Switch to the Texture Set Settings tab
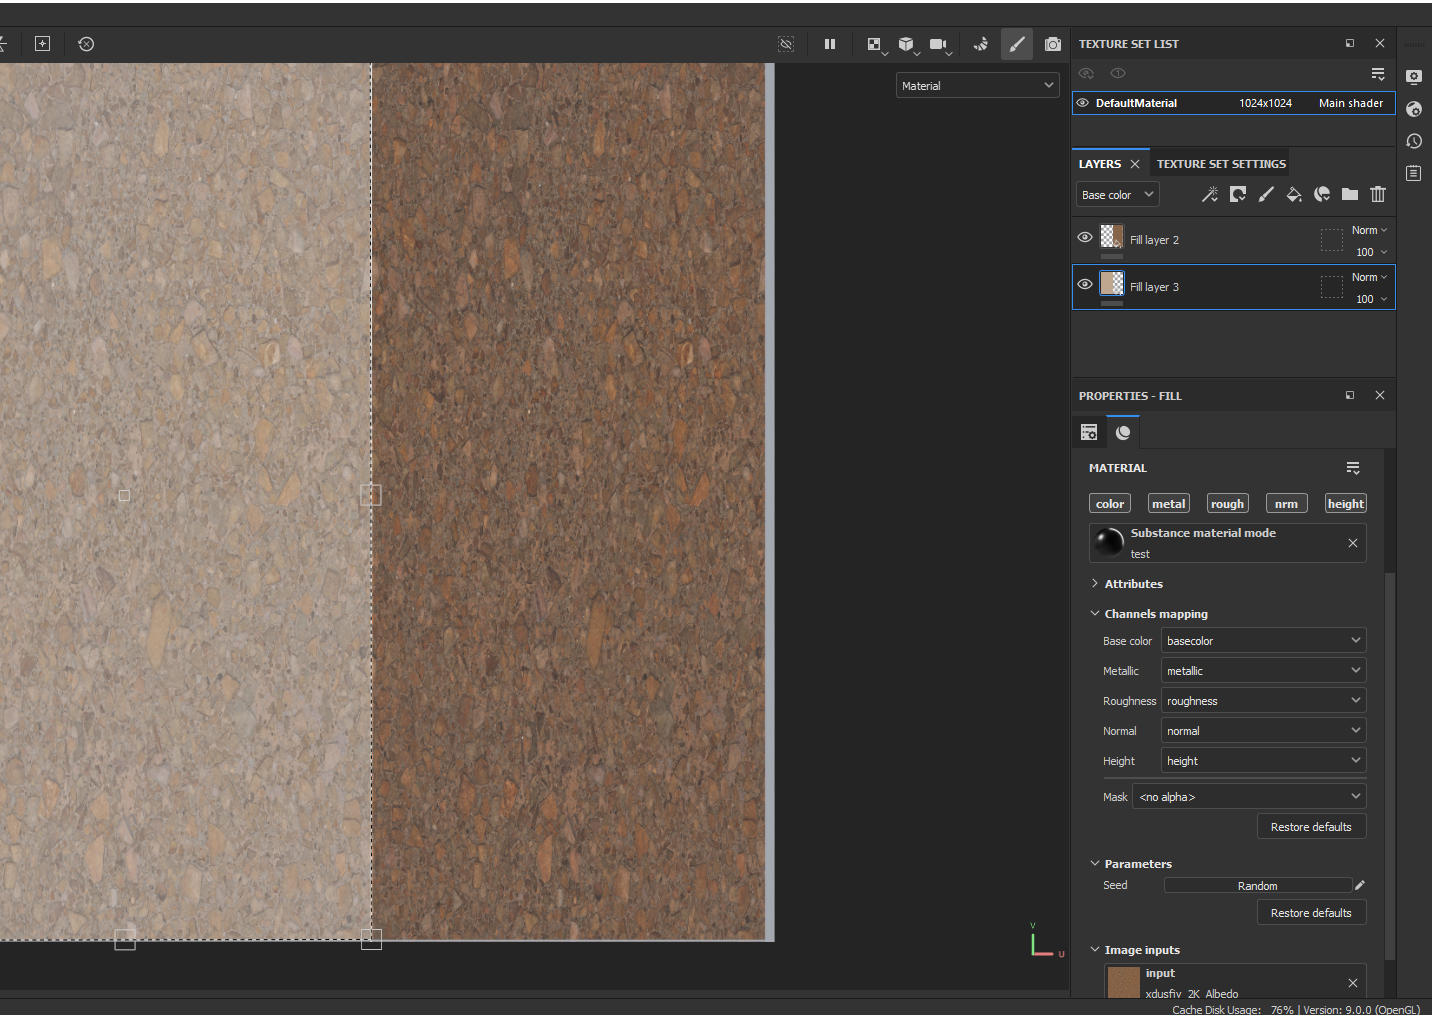Viewport: 1432px width, 1015px height. pyautogui.click(x=1221, y=163)
